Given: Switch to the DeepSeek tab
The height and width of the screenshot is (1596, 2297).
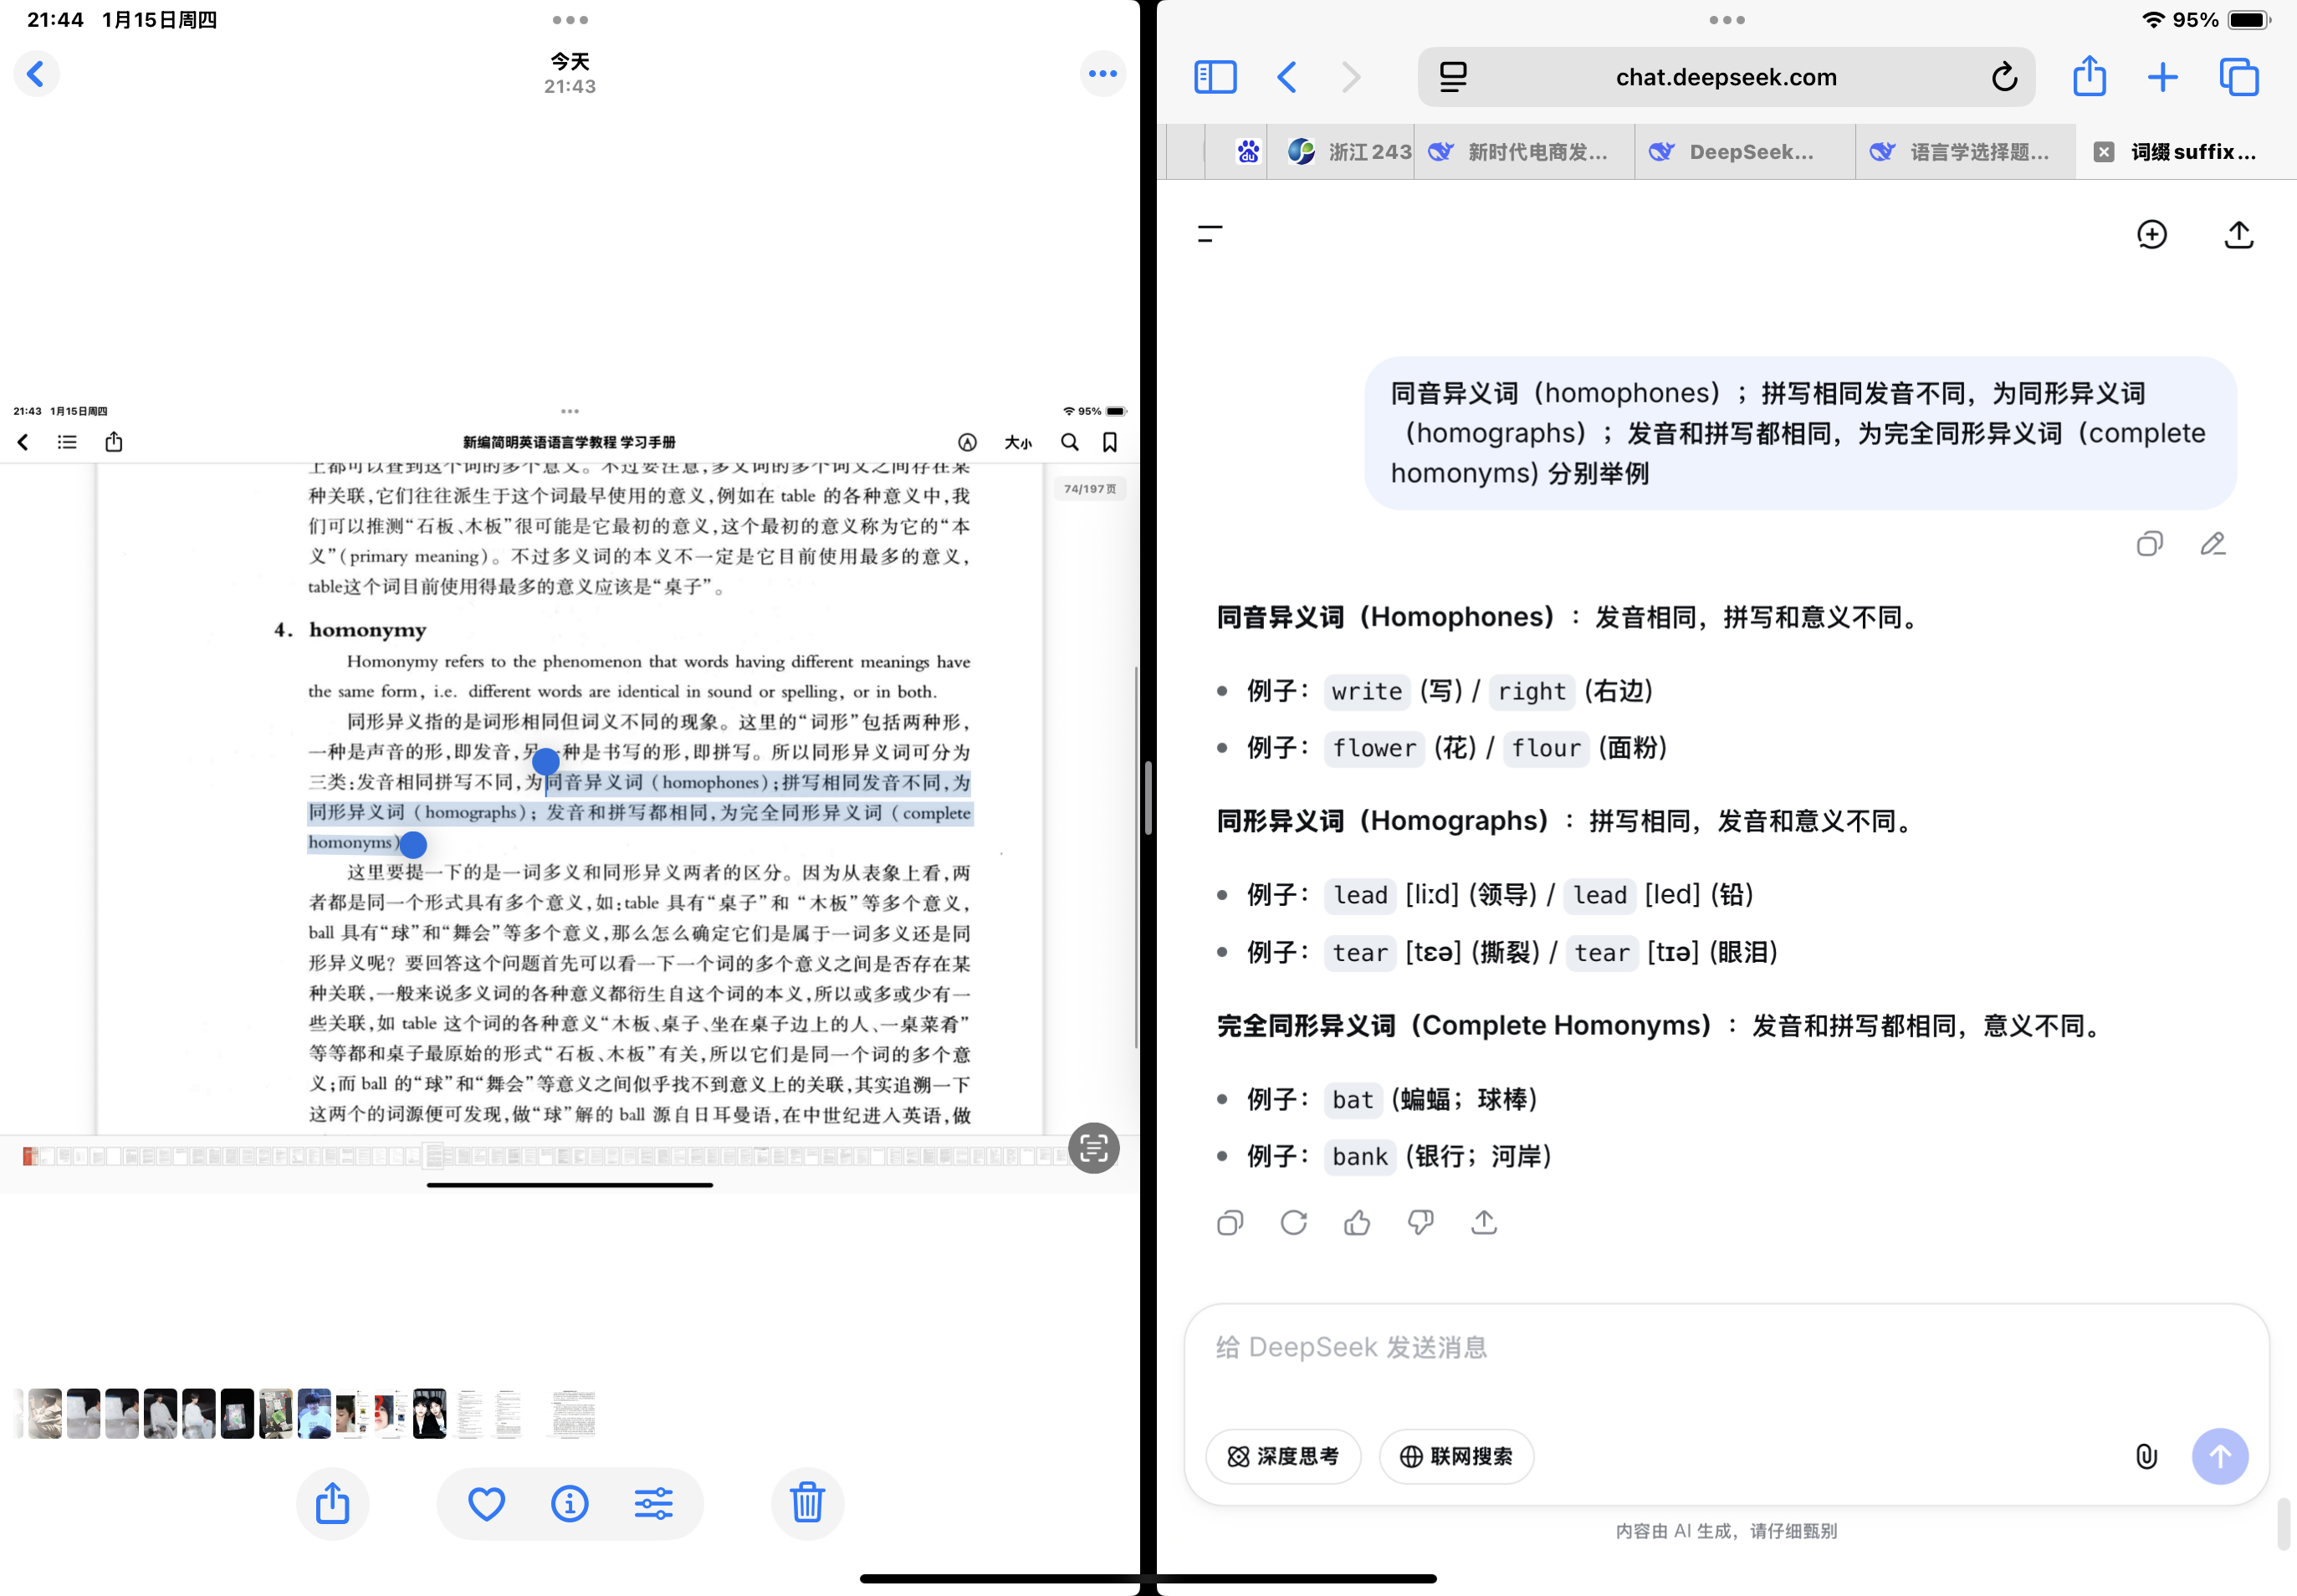Looking at the screenshot, I should (x=1744, y=151).
